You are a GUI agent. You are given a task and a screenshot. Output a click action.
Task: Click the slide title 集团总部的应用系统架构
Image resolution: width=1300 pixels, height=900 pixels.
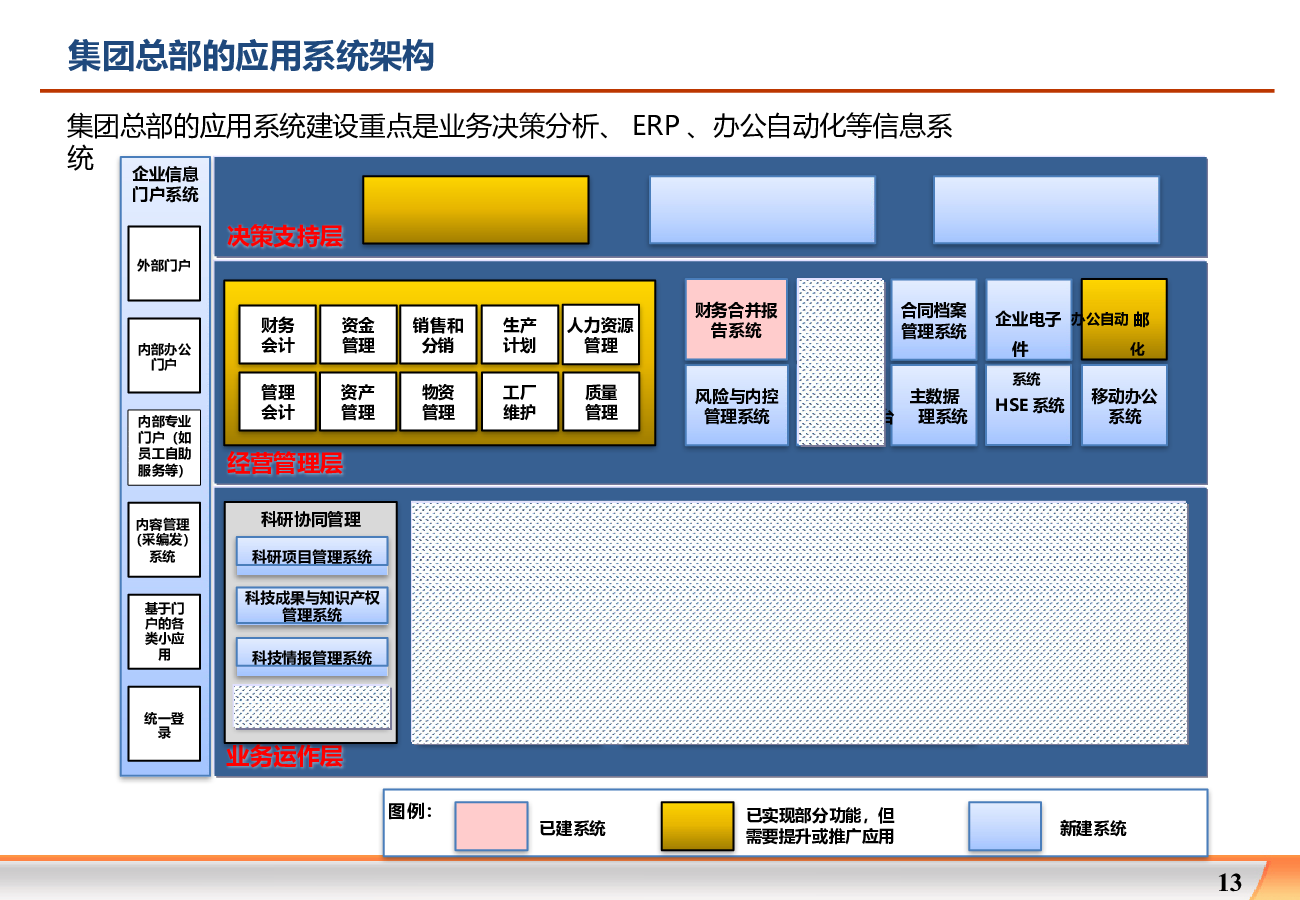point(251,56)
